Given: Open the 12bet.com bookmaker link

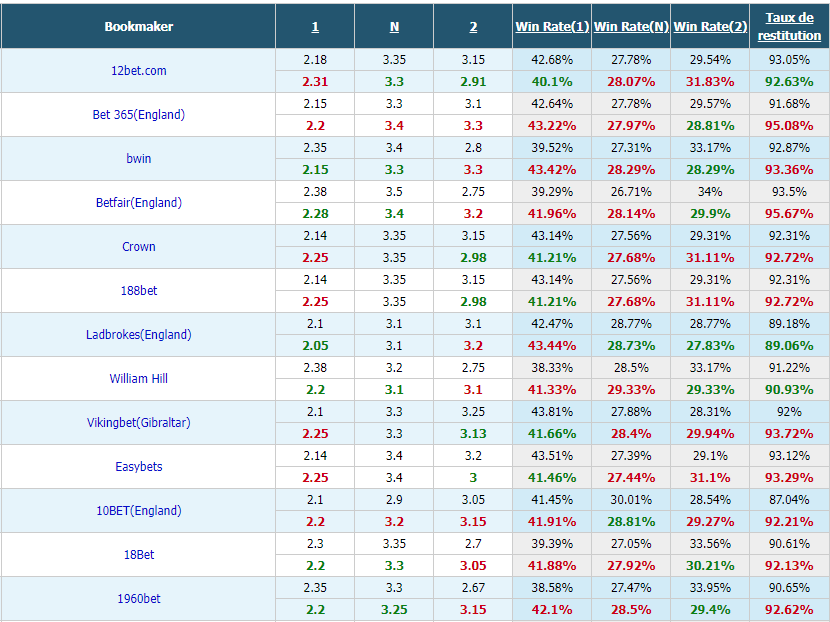Looking at the screenshot, I should 139,70.
